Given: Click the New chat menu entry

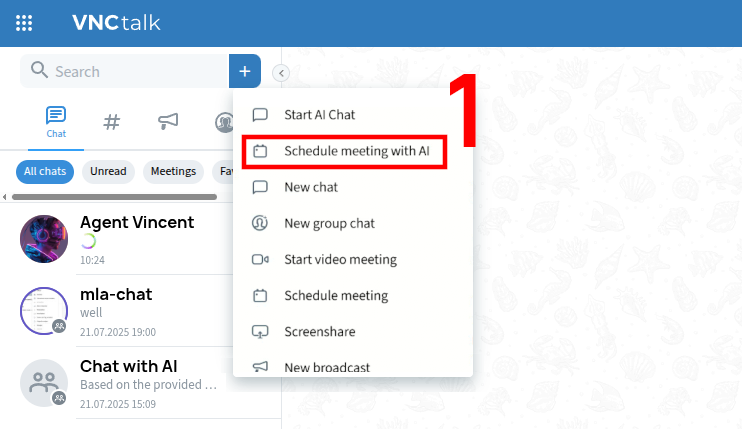Looking at the screenshot, I should click(x=311, y=187).
